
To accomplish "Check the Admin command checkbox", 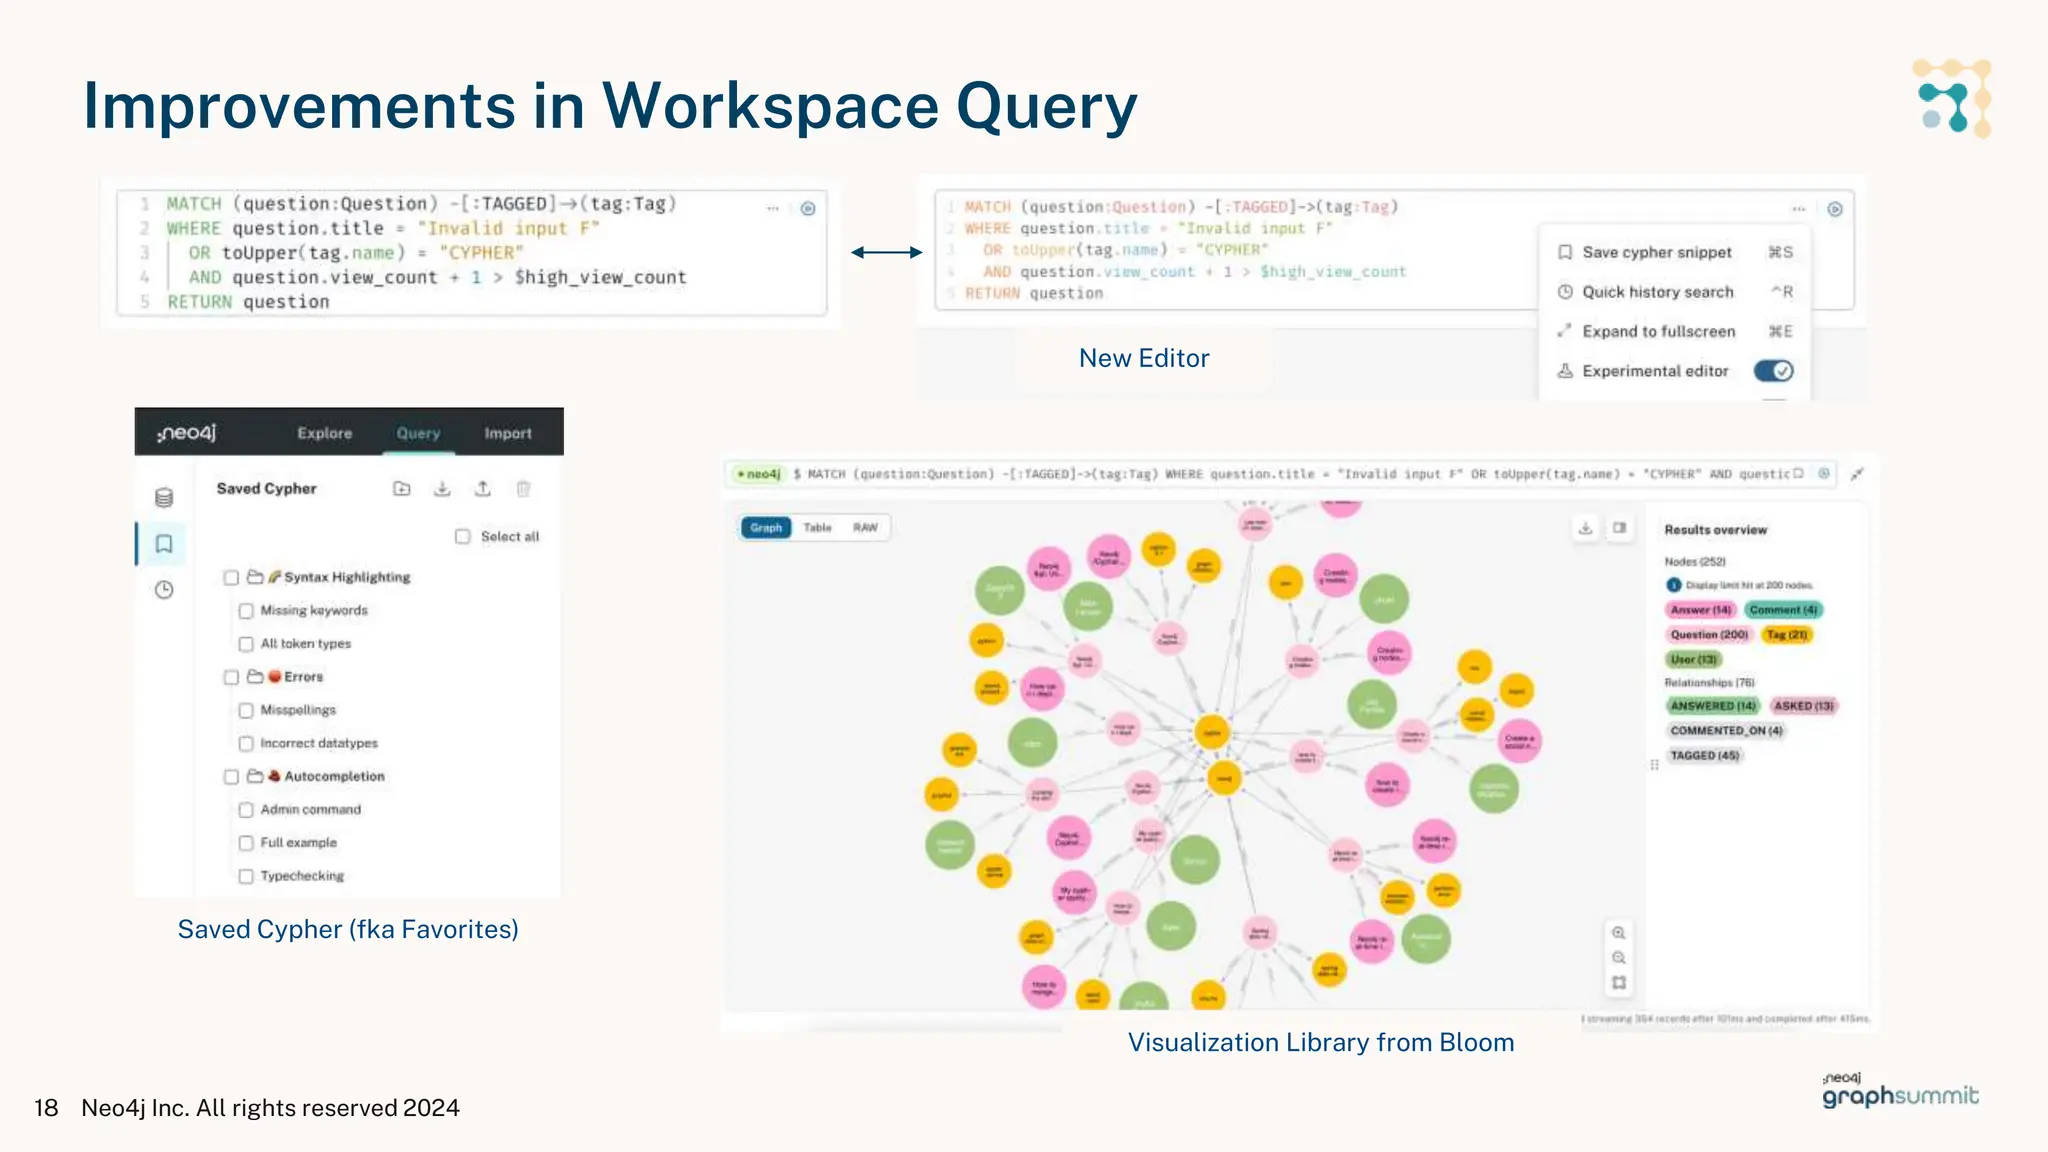I will [x=246, y=809].
